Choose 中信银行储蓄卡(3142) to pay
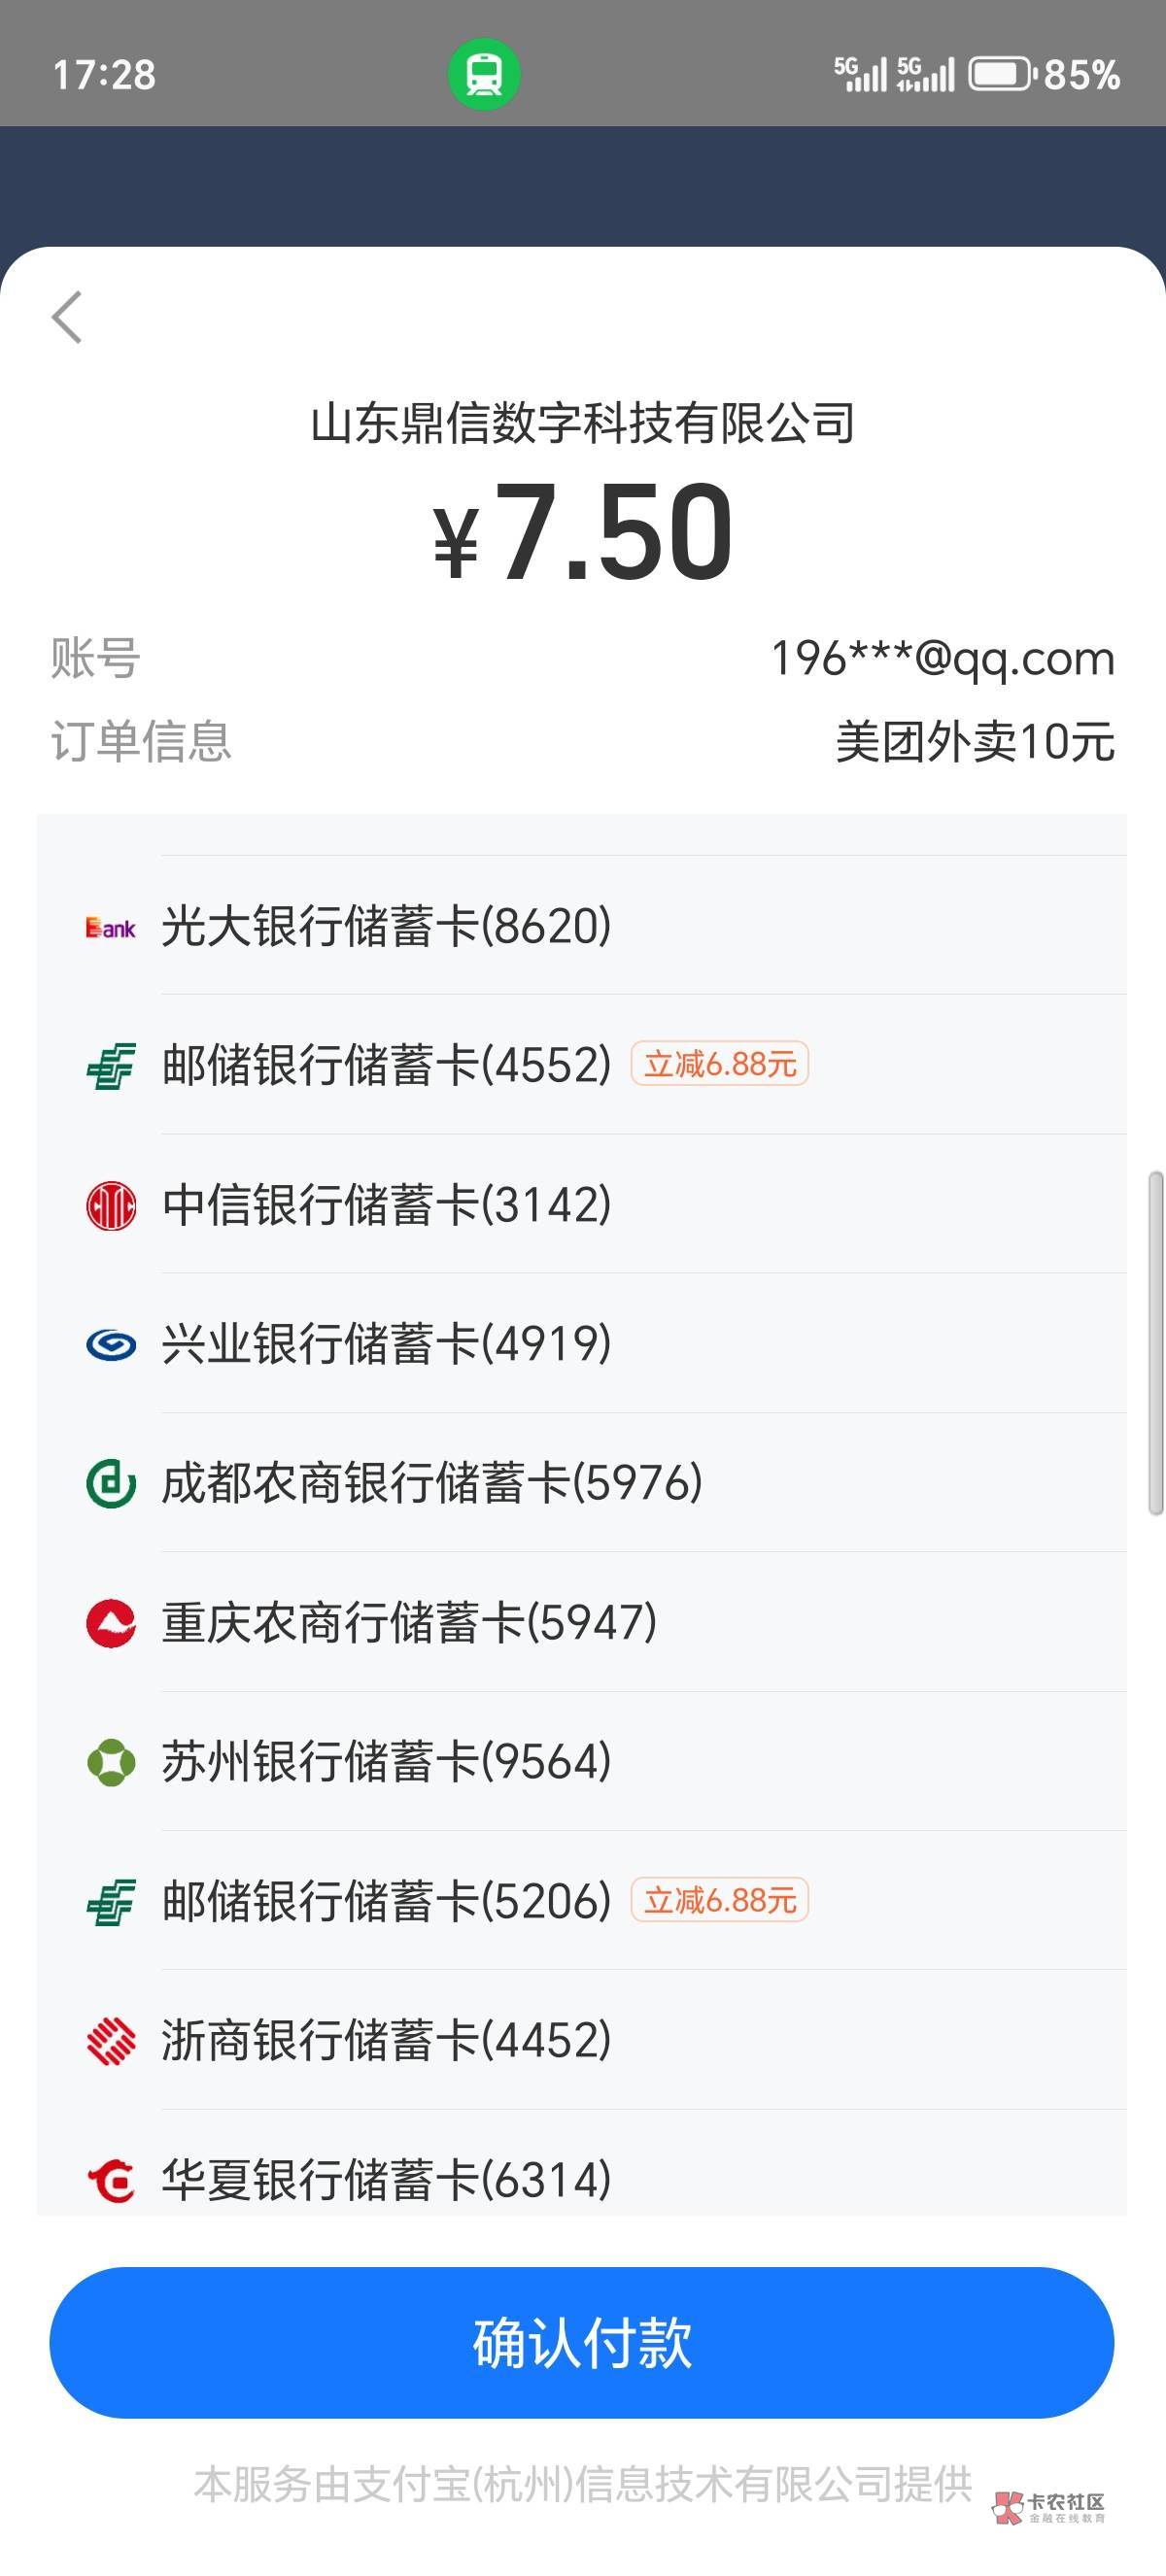 tap(386, 1204)
